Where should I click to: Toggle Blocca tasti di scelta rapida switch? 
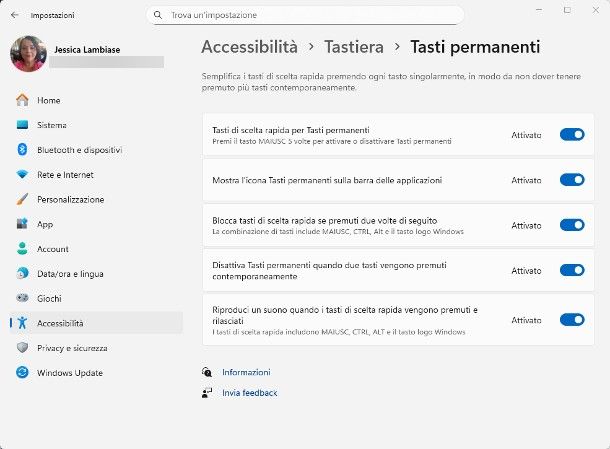(x=572, y=225)
